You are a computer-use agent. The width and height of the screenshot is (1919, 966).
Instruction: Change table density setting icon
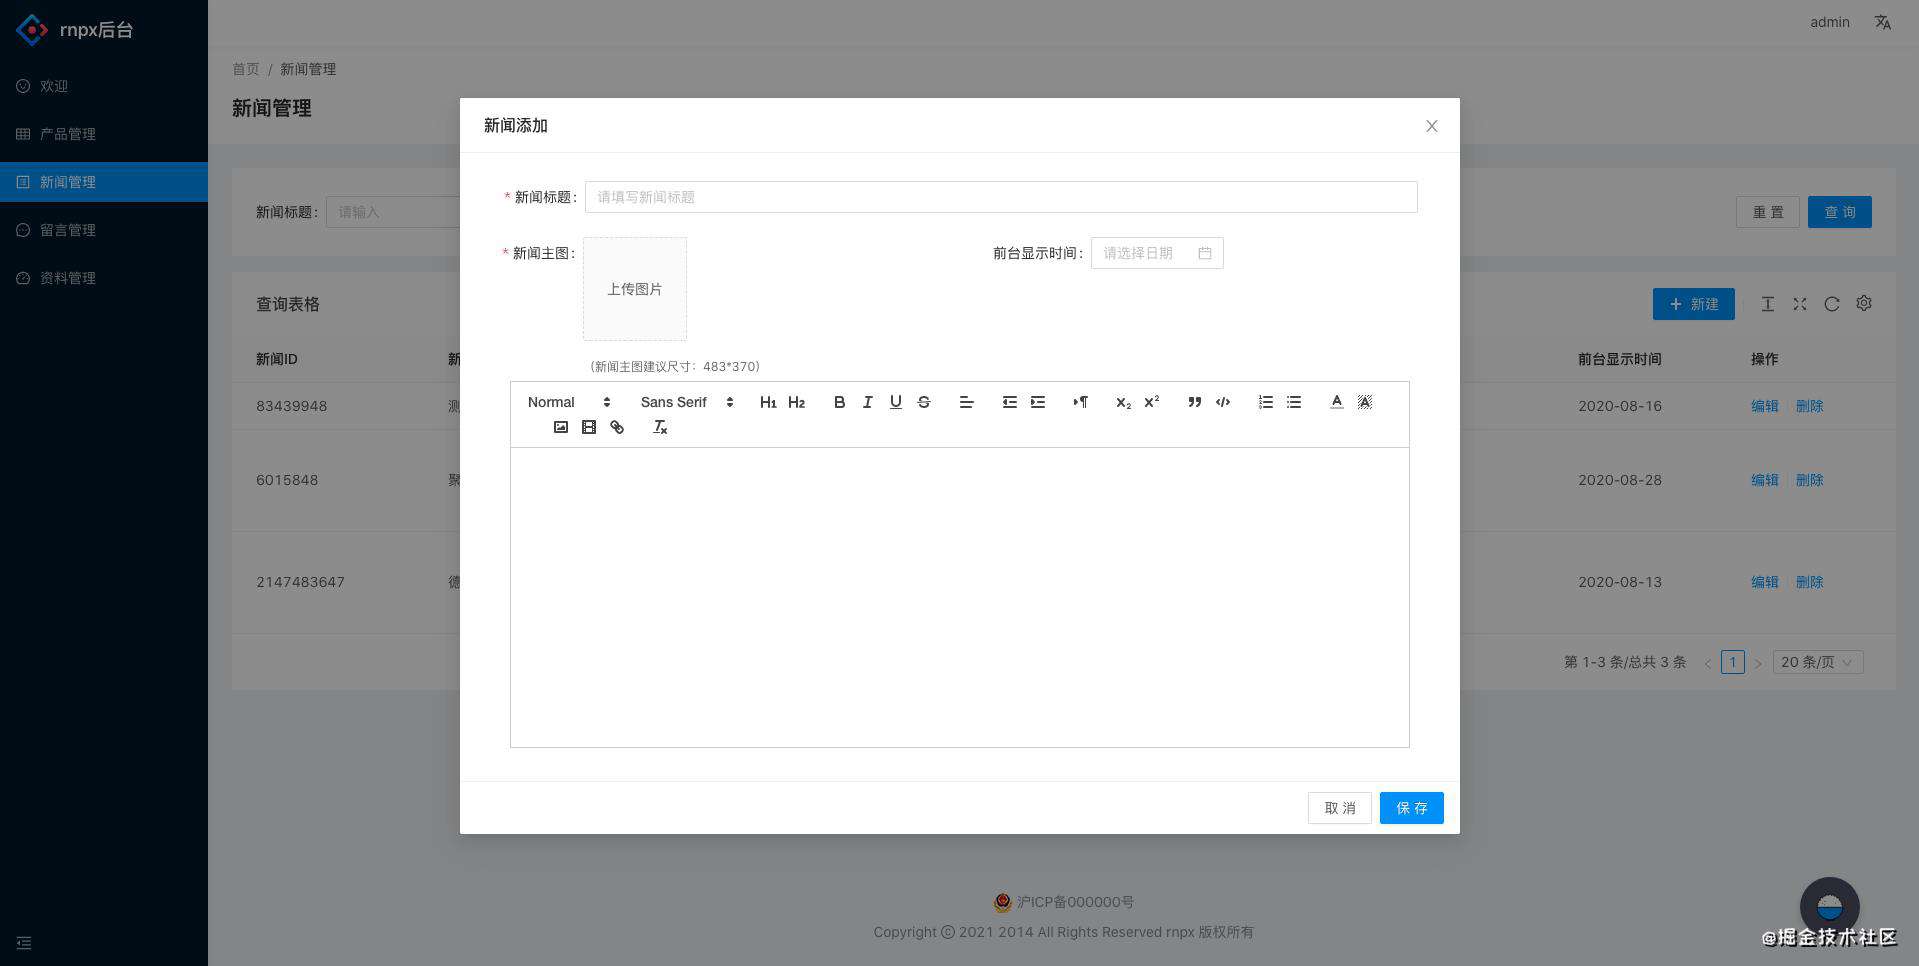(x=1767, y=304)
